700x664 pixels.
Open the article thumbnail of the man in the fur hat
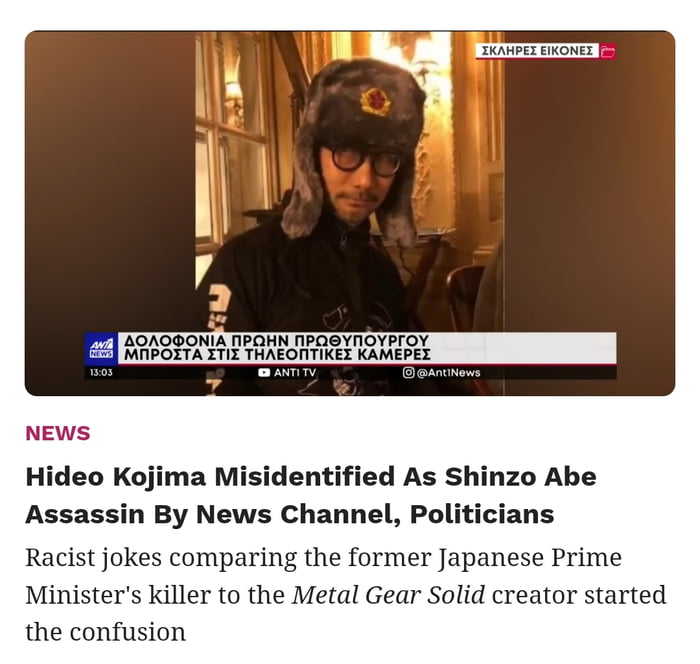pos(350,213)
